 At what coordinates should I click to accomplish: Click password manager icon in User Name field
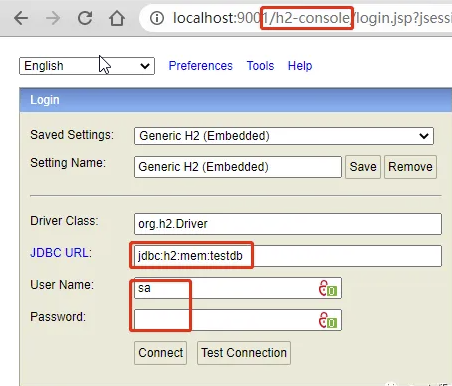point(328,288)
